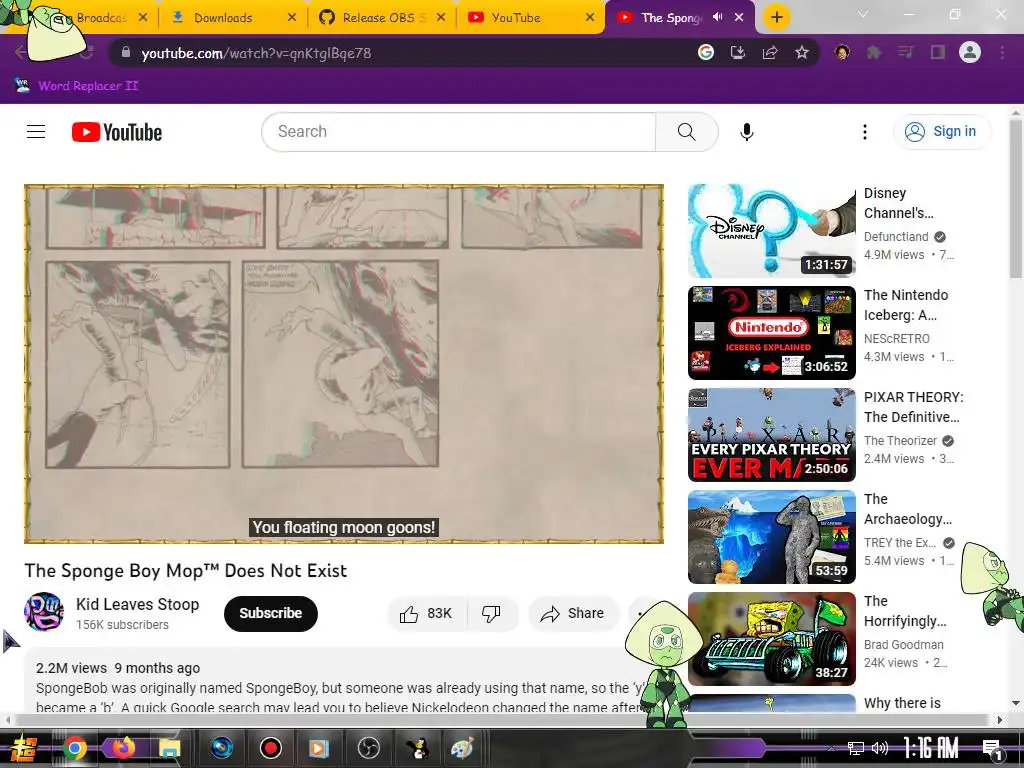
Task: Open NEScRETRO channel link
Action: tap(897, 338)
